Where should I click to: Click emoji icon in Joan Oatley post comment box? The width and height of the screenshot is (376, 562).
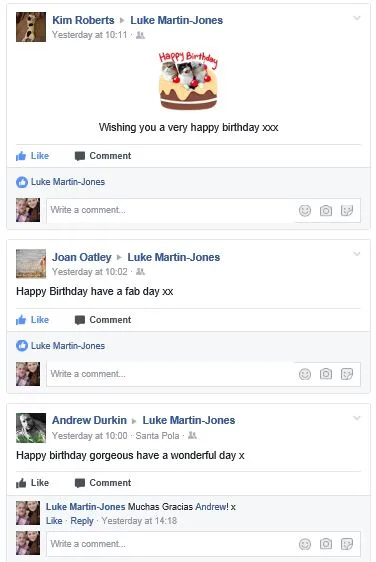coord(305,374)
